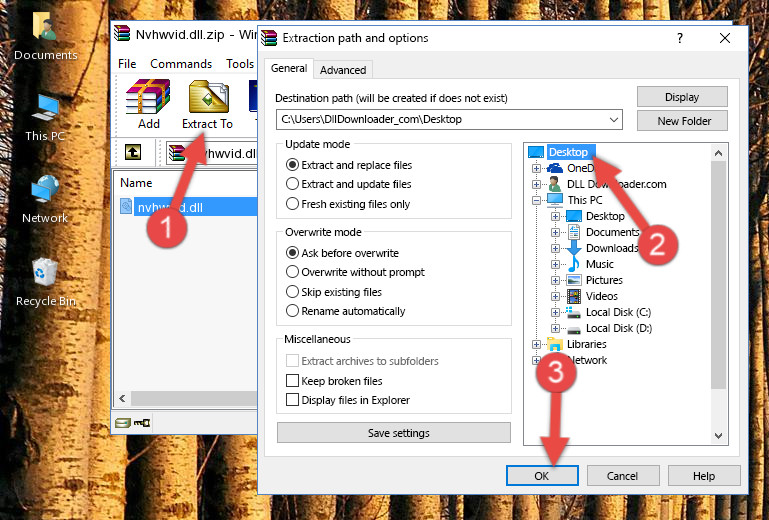The height and width of the screenshot is (520, 769).
Task: Go up one level in WinRAR window
Action: click(133, 152)
